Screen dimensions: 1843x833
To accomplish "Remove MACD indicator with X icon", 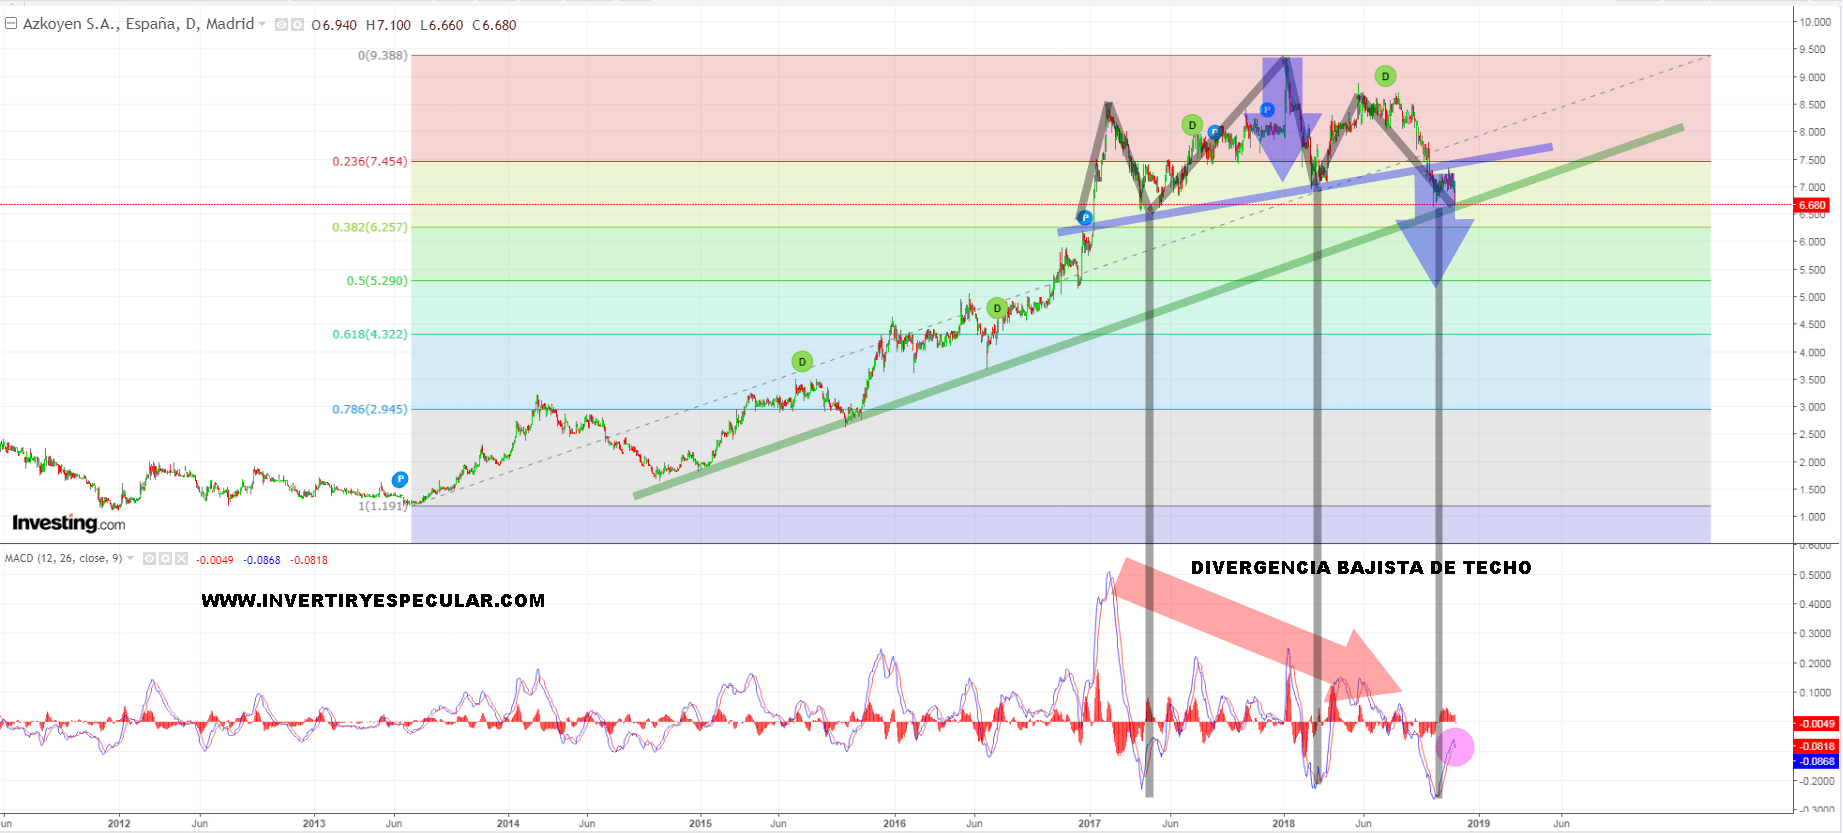I will point(181,559).
